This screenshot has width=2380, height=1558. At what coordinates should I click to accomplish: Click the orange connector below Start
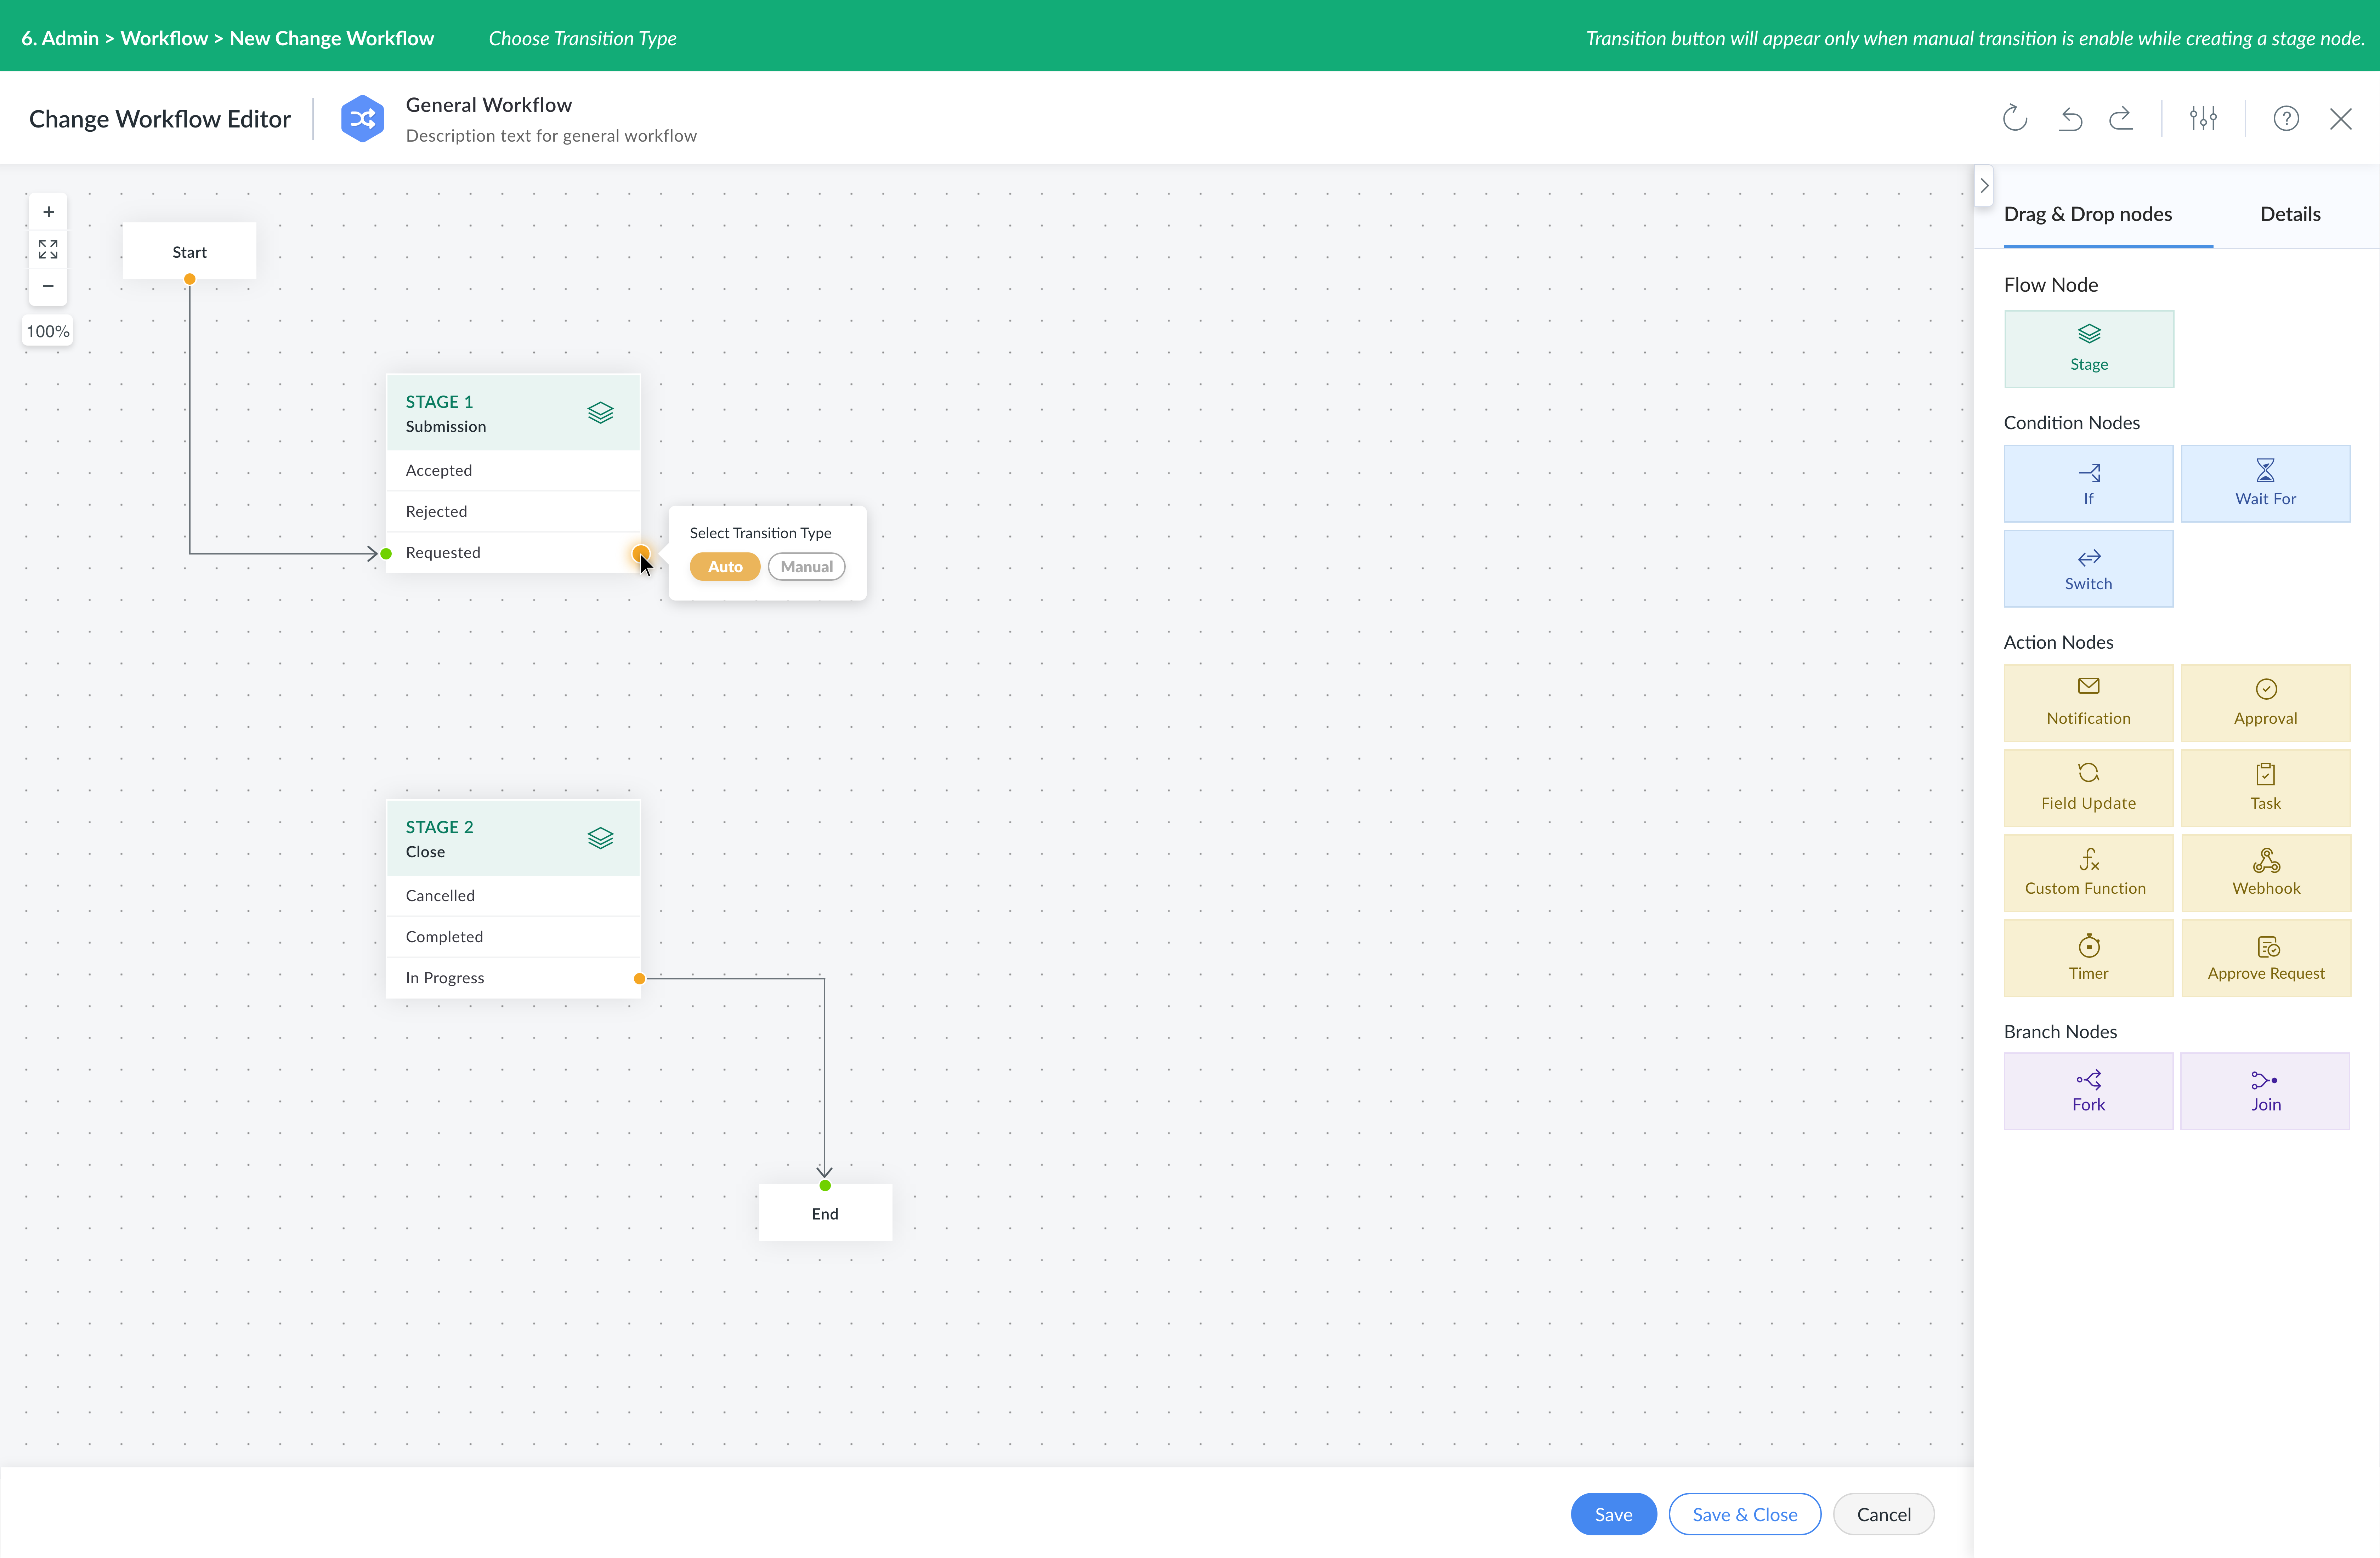189,279
